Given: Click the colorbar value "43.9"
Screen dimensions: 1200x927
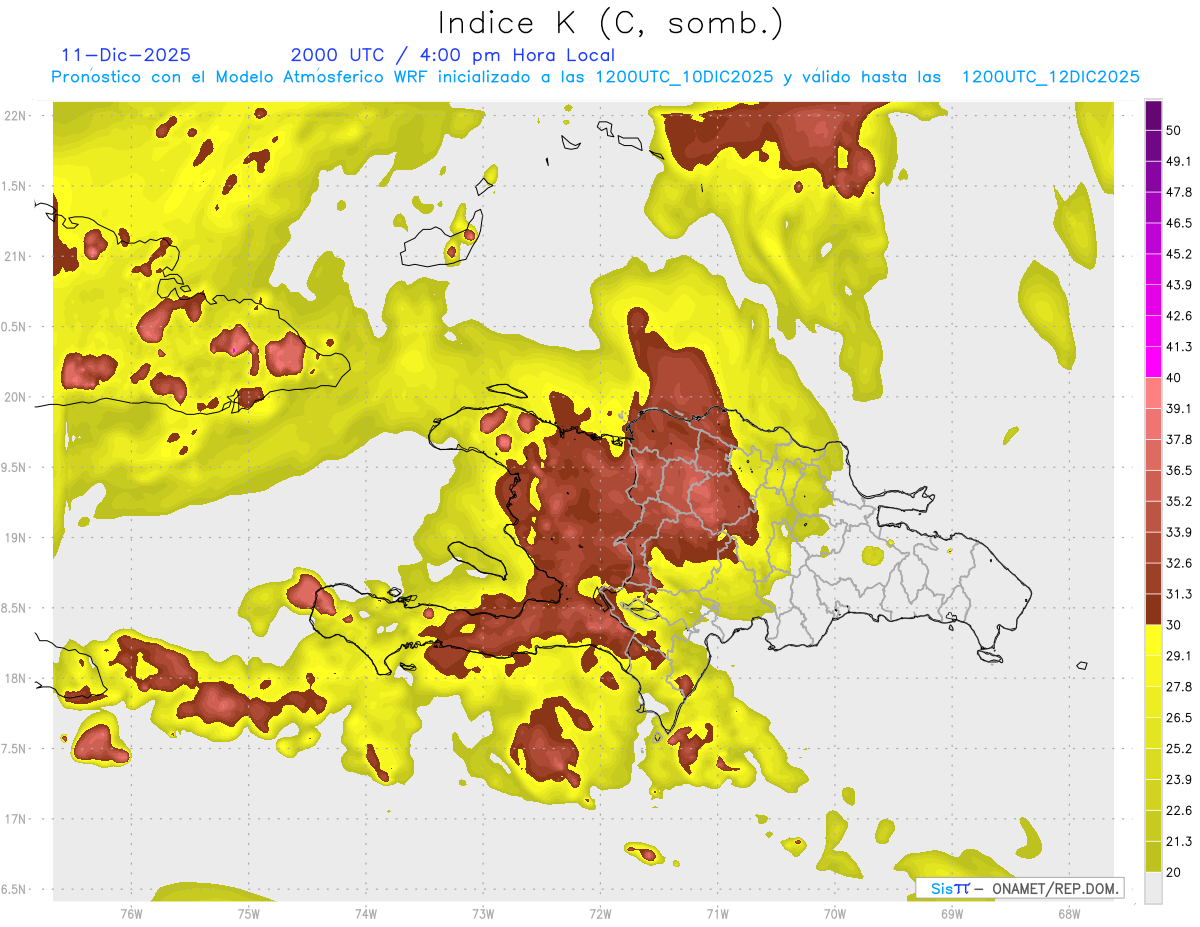Looking at the screenshot, I should [1179, 286].
